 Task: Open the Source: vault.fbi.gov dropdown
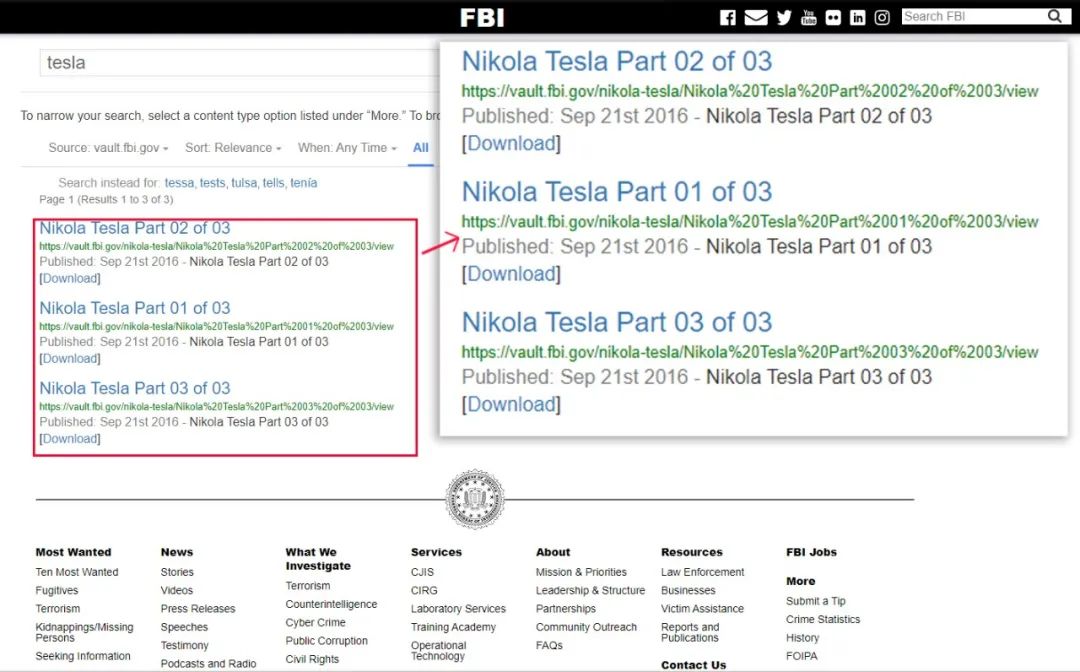point(108,147)
